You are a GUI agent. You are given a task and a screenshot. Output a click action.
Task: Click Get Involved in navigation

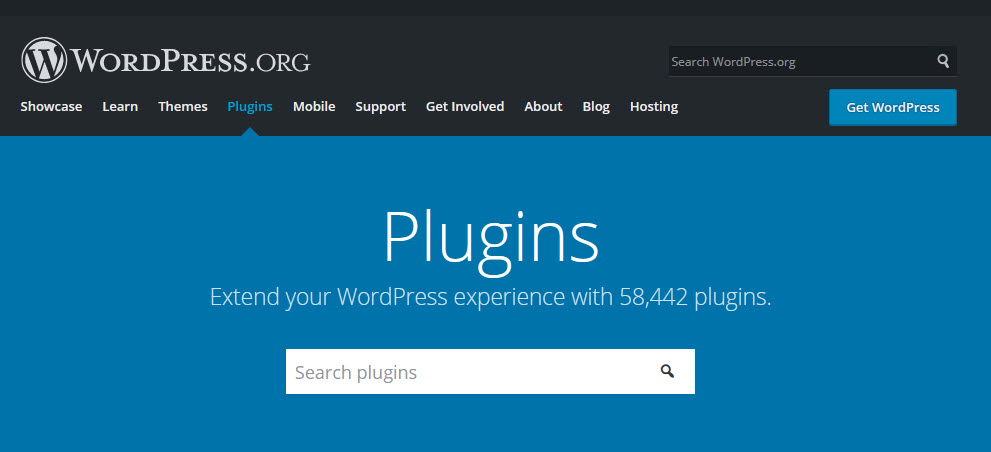click(465, 106)
